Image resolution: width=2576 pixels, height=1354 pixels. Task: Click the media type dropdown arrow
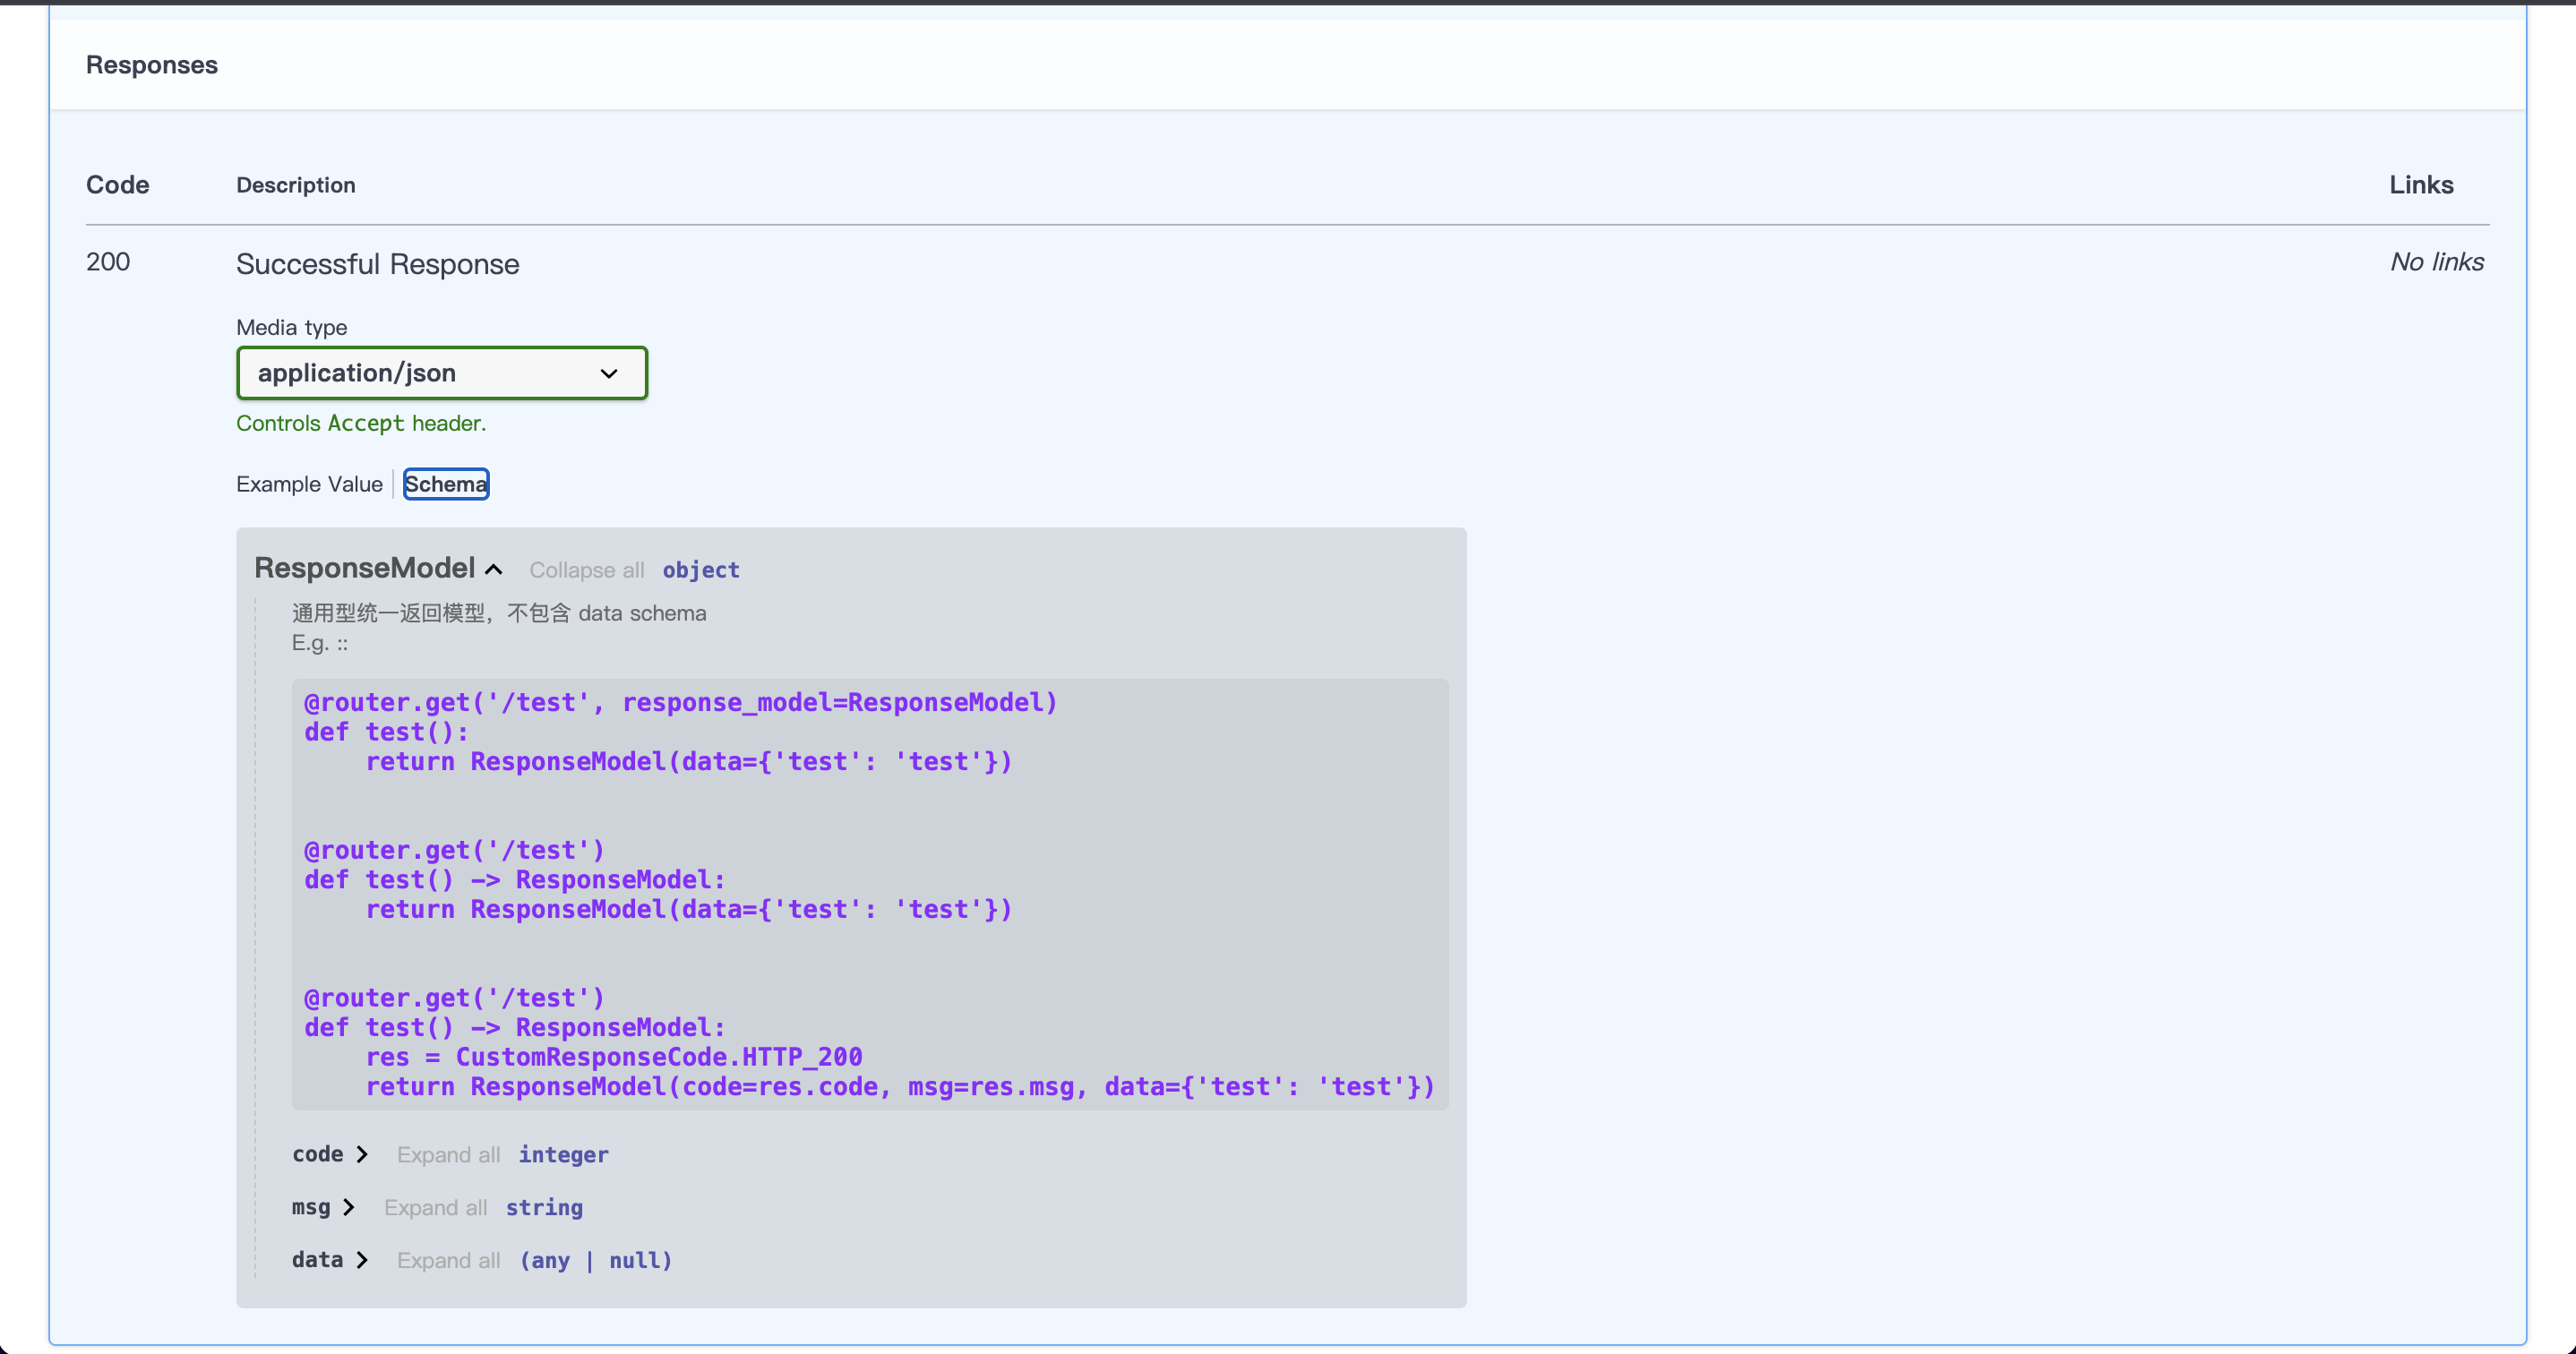[x=608, y=373]
